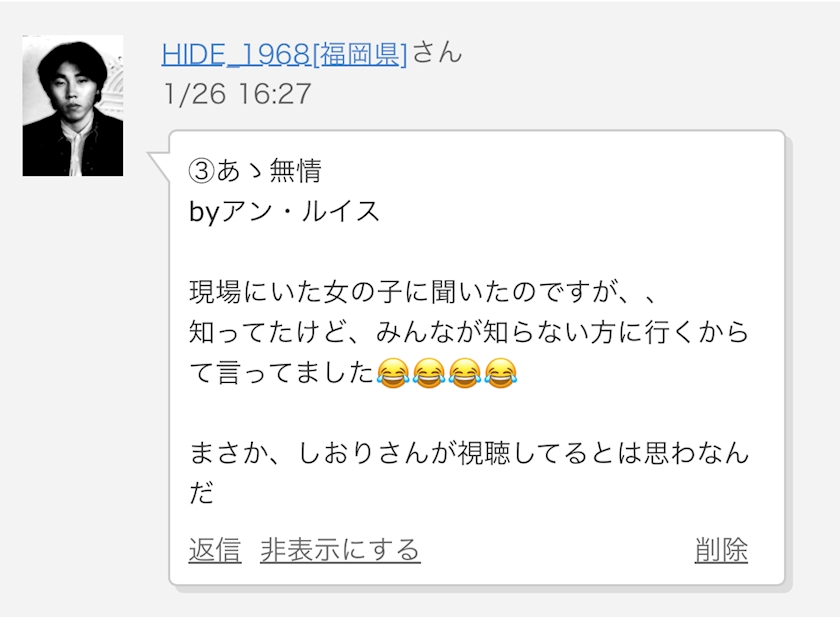Click the first laughing-crying emoji

tap(393, 373)
